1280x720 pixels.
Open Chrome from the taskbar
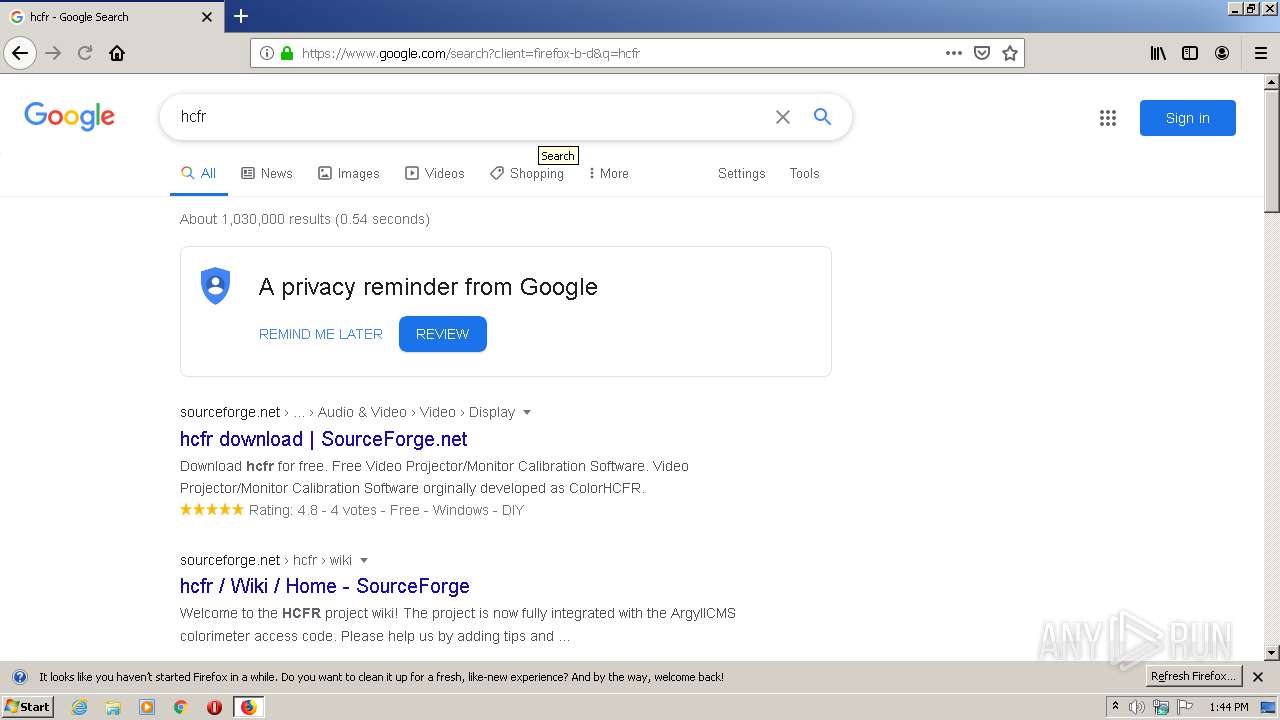click(x=181, y=707)
